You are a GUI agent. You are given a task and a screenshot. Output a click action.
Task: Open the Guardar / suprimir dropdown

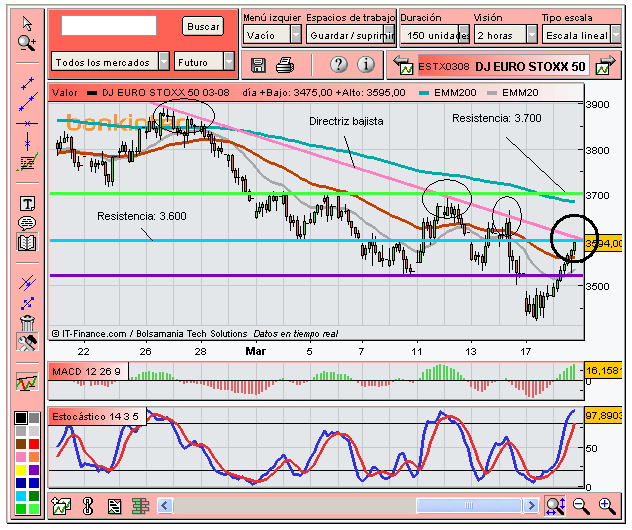point(350,35)
